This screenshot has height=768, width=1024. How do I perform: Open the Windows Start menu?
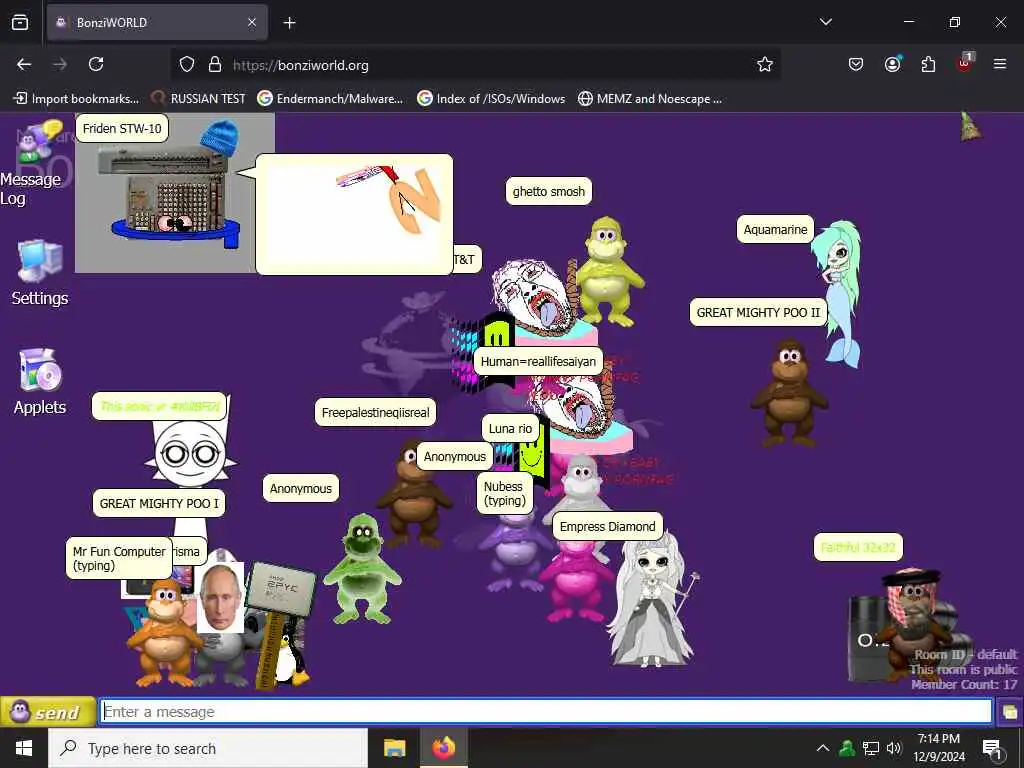24,748
